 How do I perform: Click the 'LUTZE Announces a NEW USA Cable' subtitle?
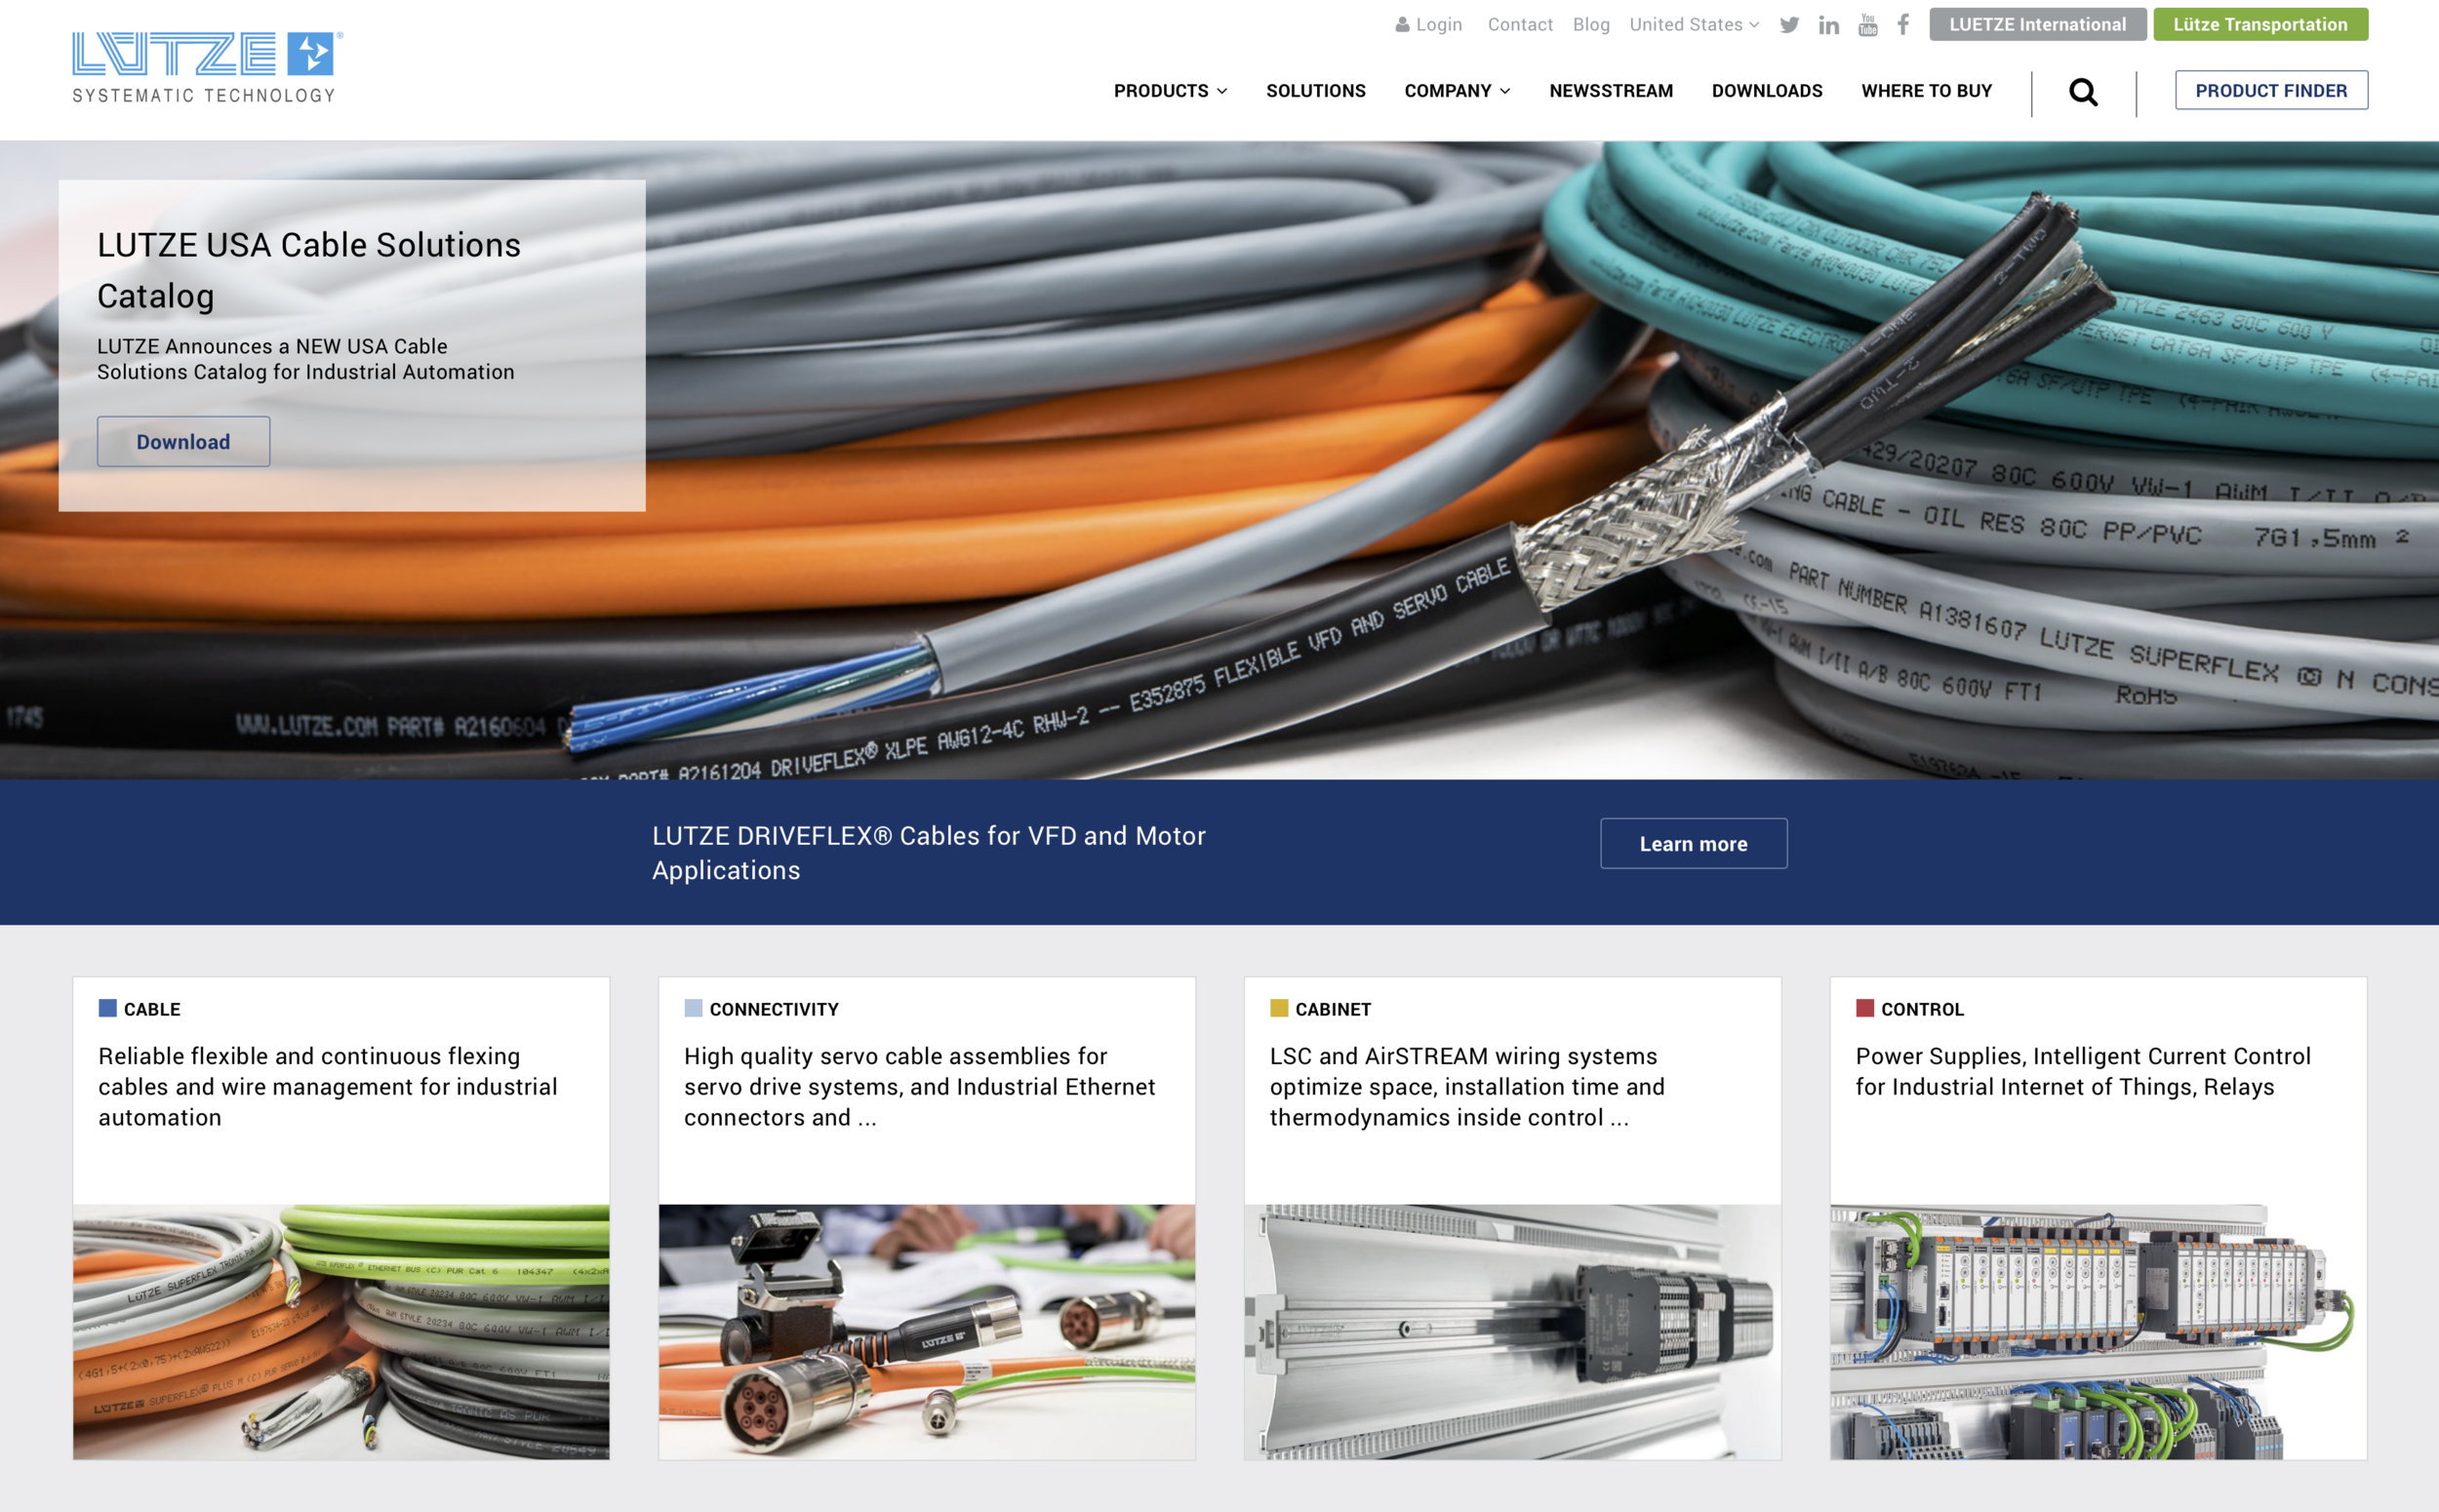pyautogui.click(x=305, y=359)
